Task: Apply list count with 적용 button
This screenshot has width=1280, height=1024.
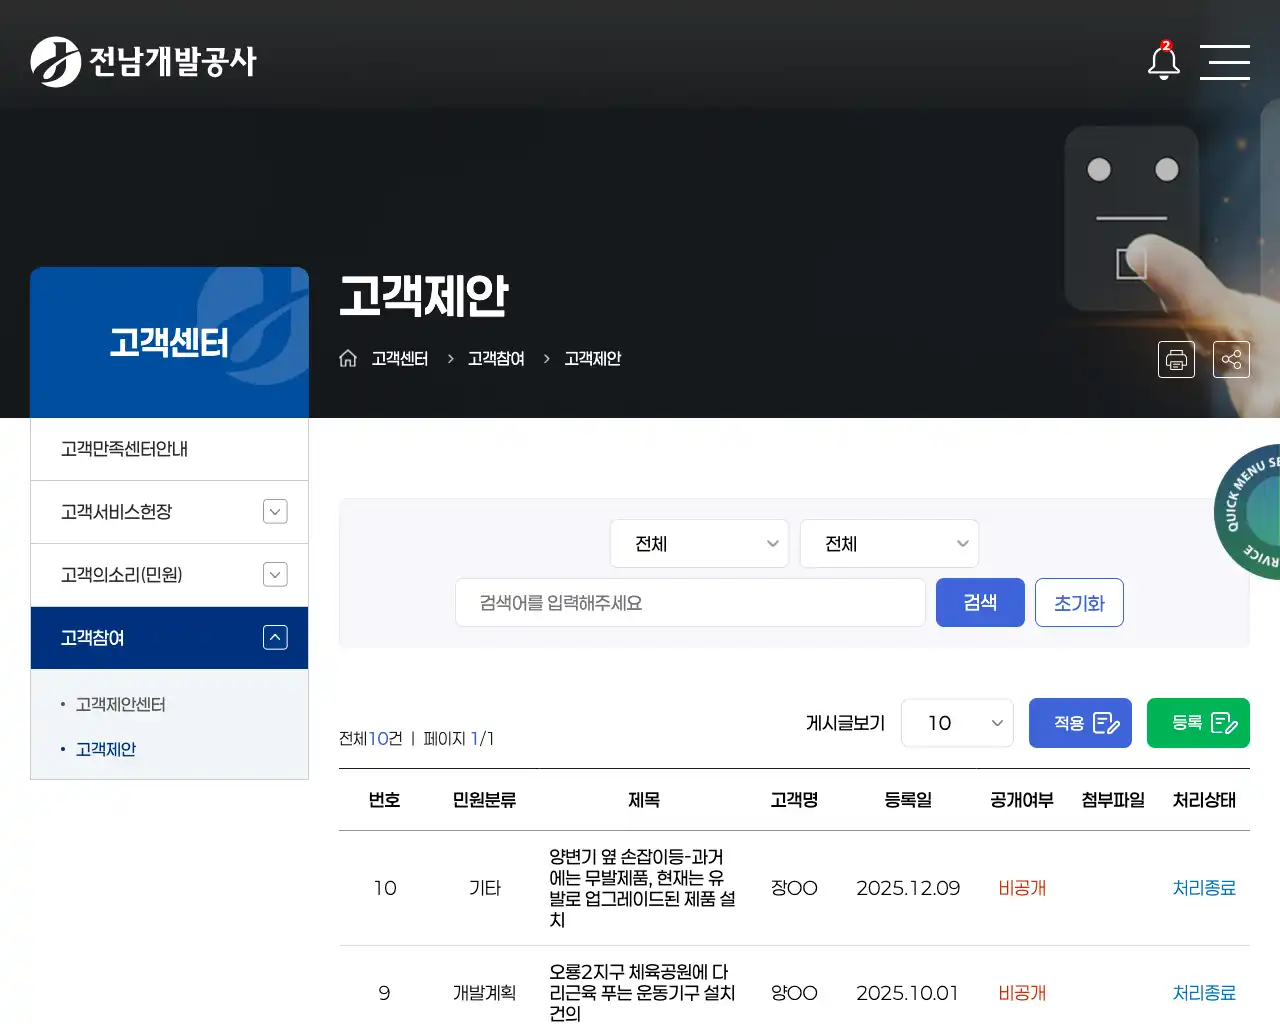Action: pyautogui.click(x=1080, y=722)
